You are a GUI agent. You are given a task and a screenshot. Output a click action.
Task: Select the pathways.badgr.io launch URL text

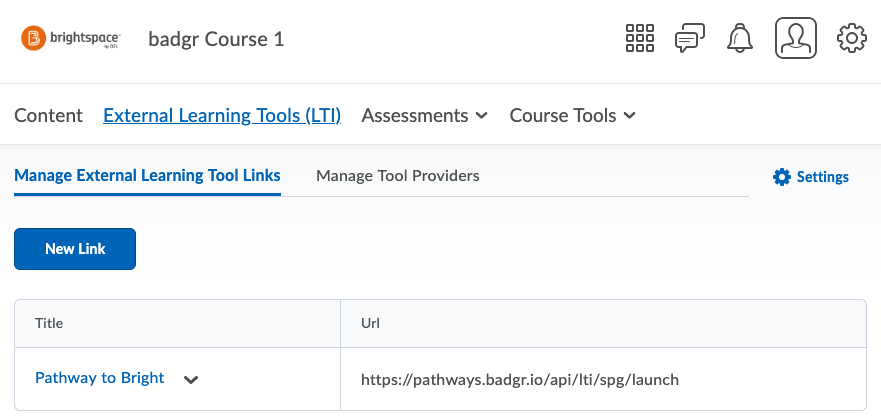(x=520, y=380)
